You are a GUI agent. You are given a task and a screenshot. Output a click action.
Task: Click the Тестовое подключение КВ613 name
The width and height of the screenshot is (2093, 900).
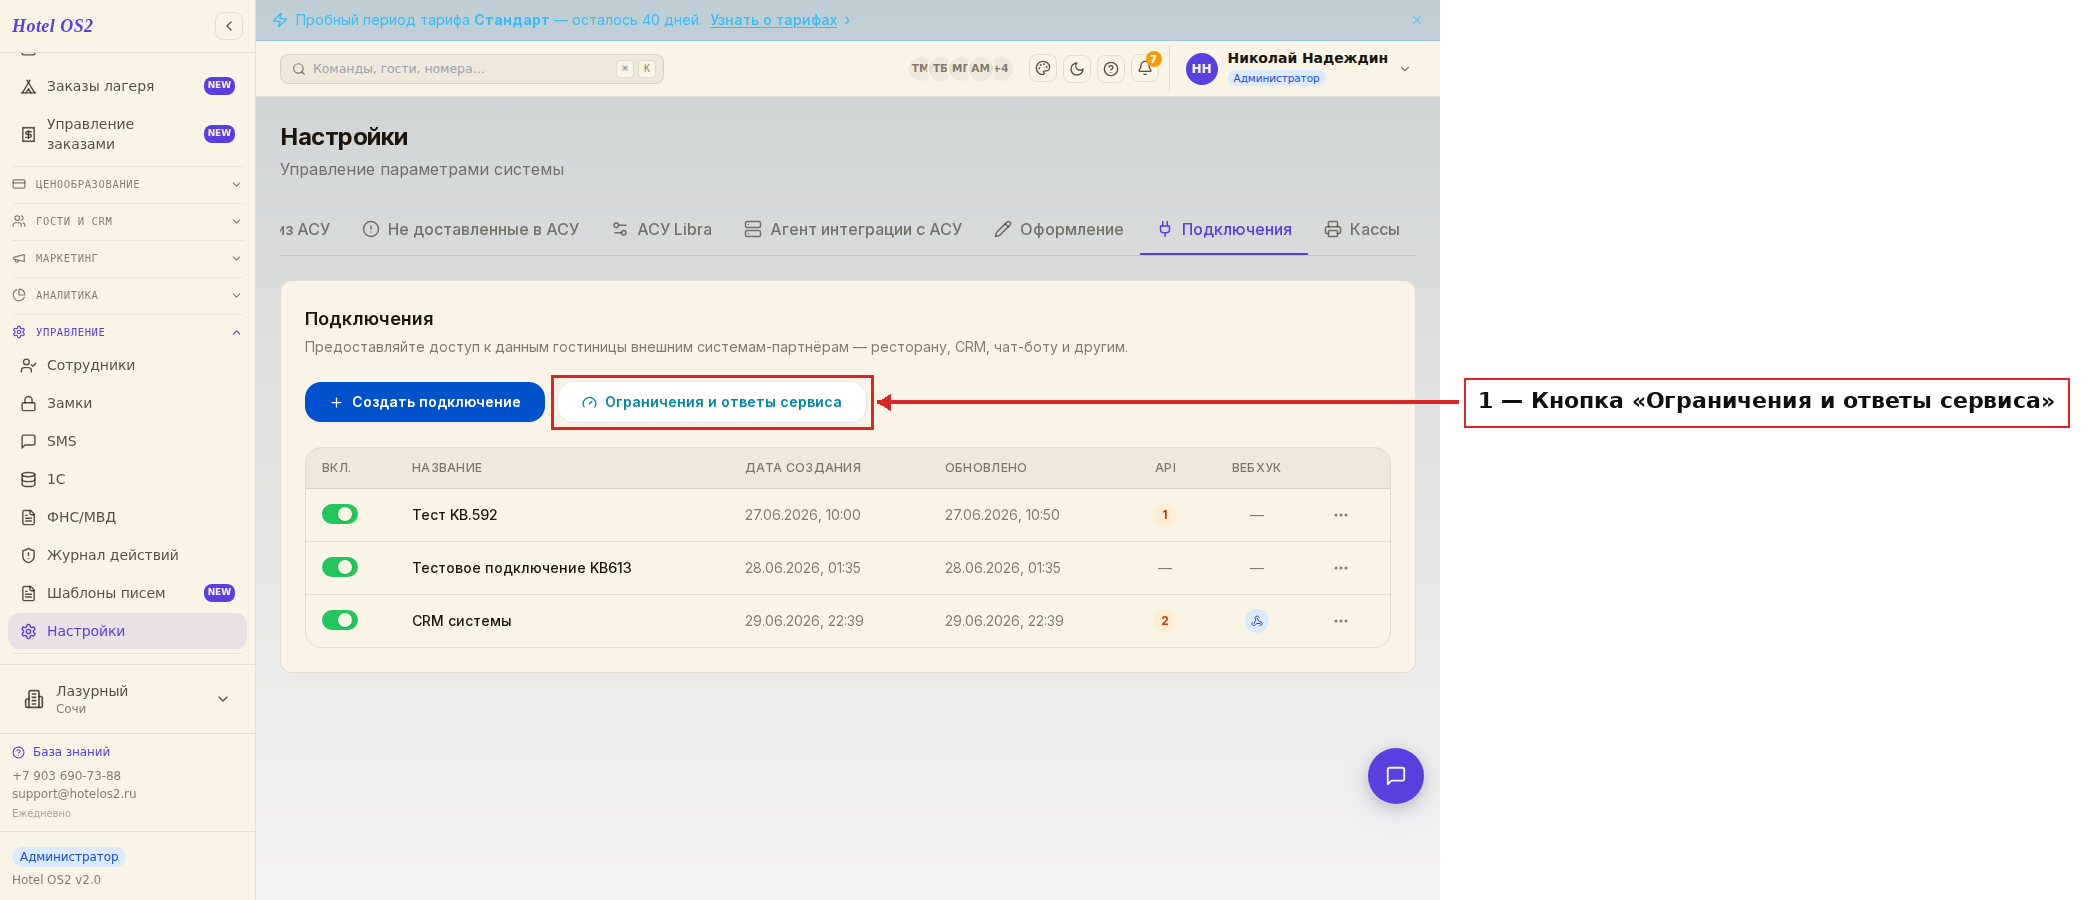coord(522,568)
